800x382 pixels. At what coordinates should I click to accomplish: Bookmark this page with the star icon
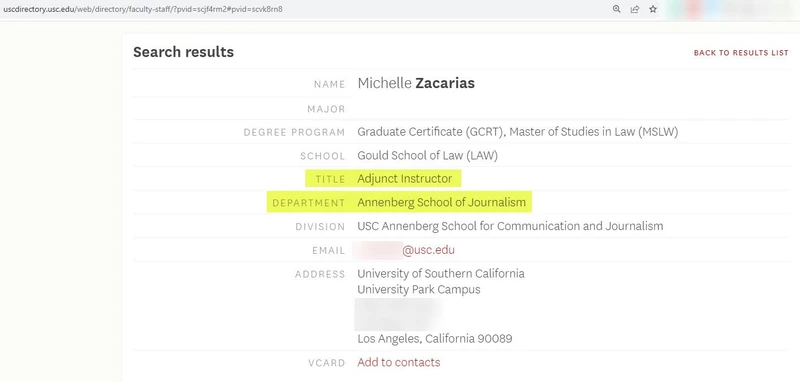[653, 9]
